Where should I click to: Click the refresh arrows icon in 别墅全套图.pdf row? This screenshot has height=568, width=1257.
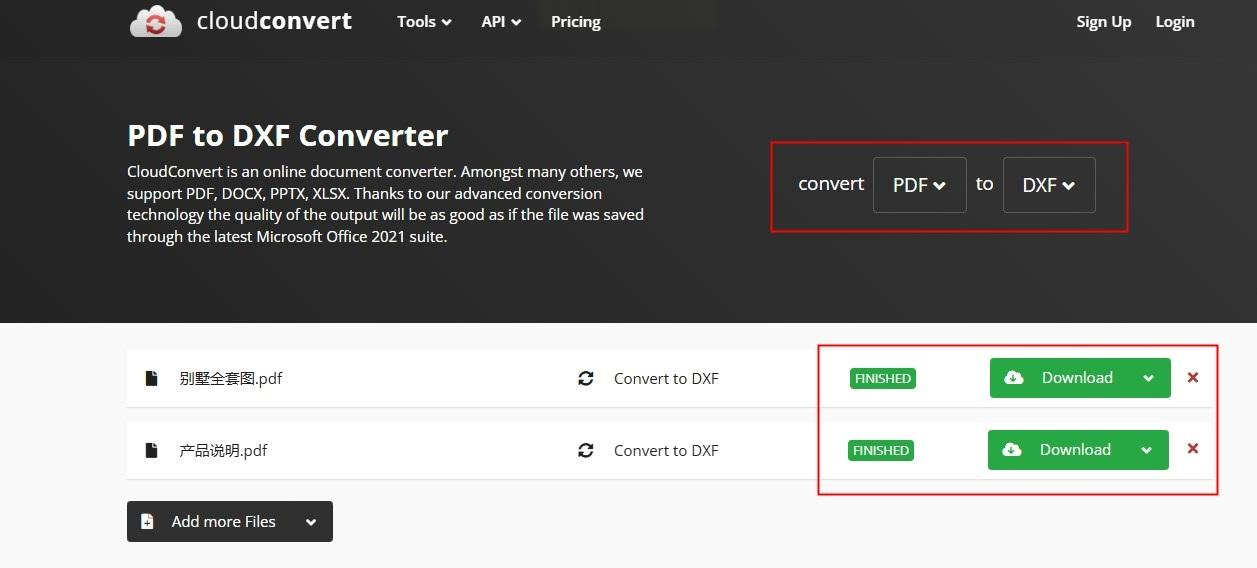click(x=586, y=378)
